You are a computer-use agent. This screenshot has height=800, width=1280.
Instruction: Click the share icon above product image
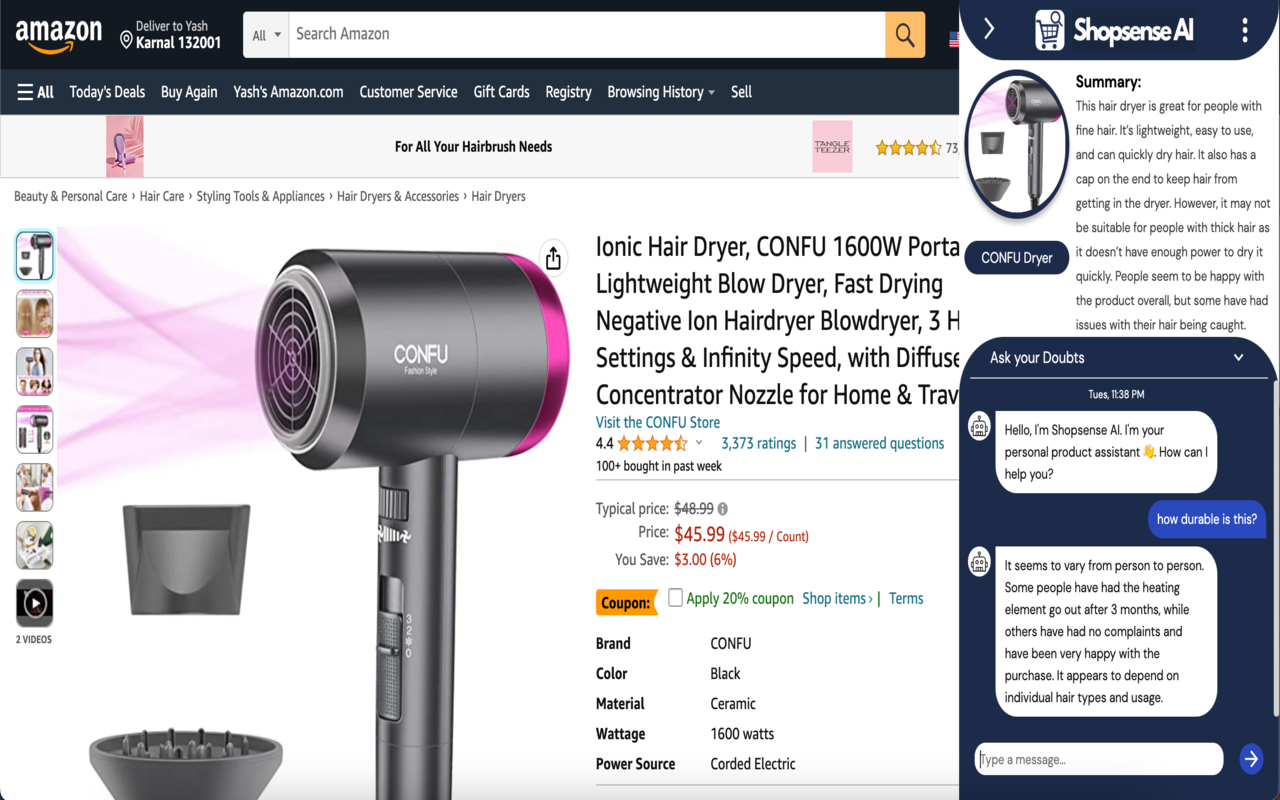click(x=553, y=258)
